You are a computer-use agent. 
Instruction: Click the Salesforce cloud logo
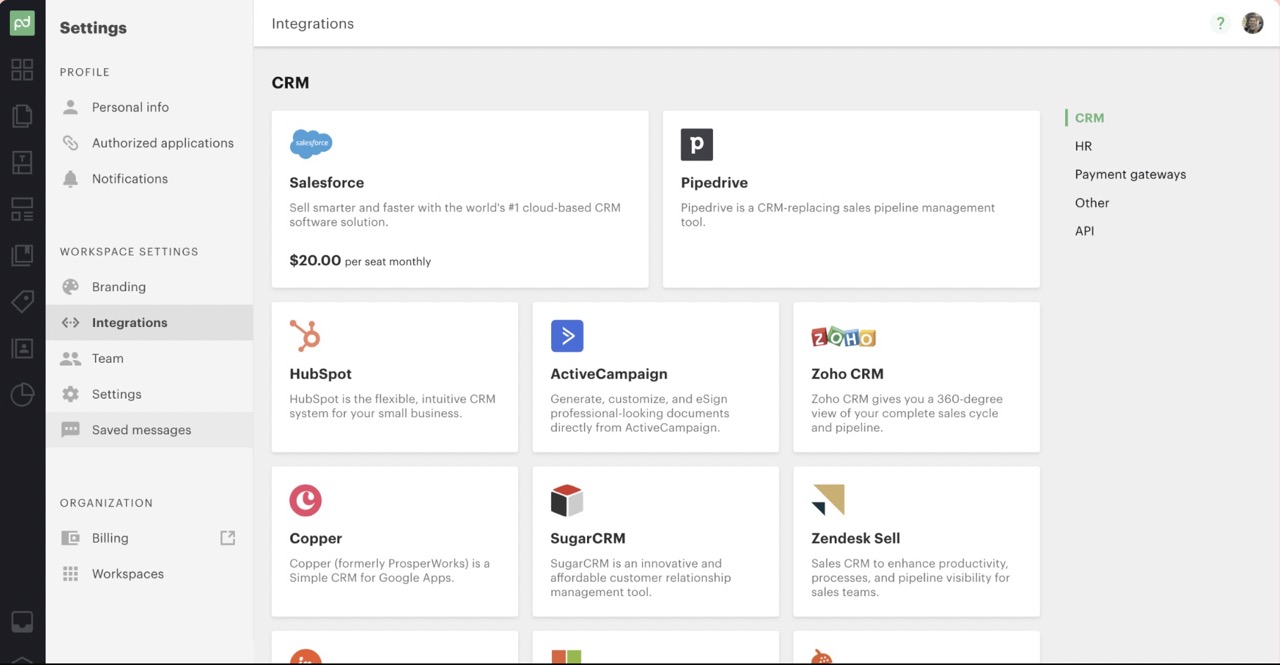pos(311,144)
